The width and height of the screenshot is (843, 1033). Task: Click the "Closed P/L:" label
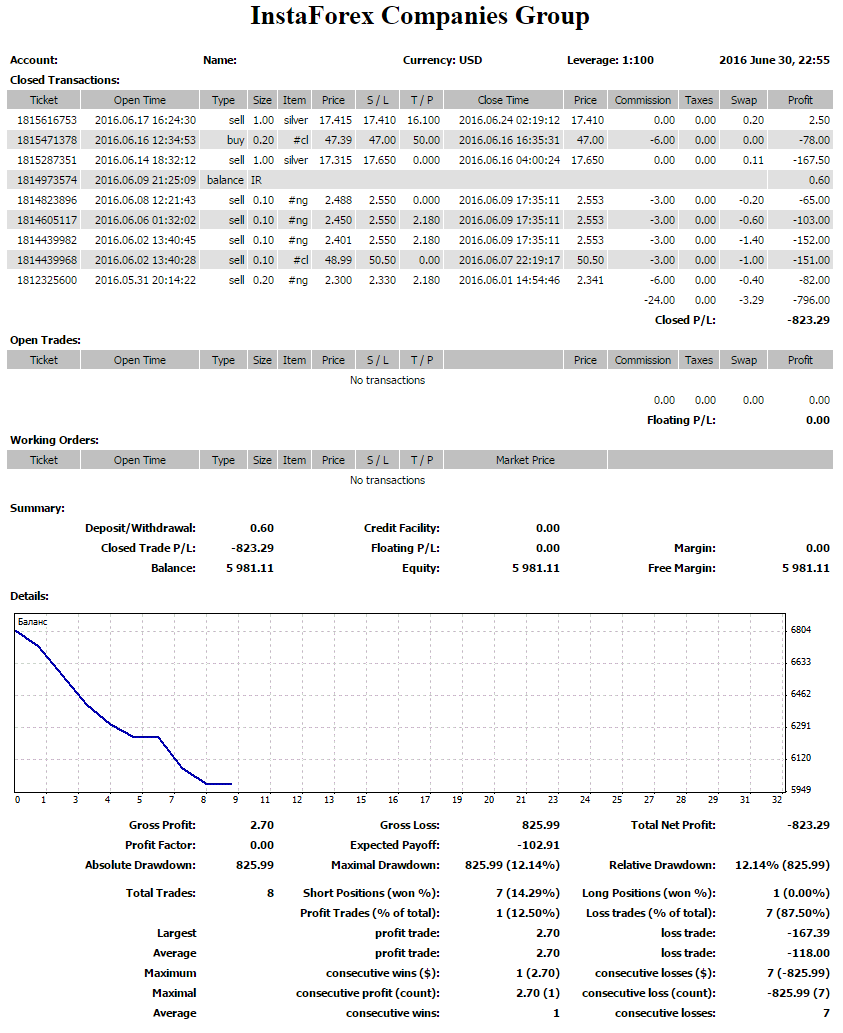pos(685,320)
